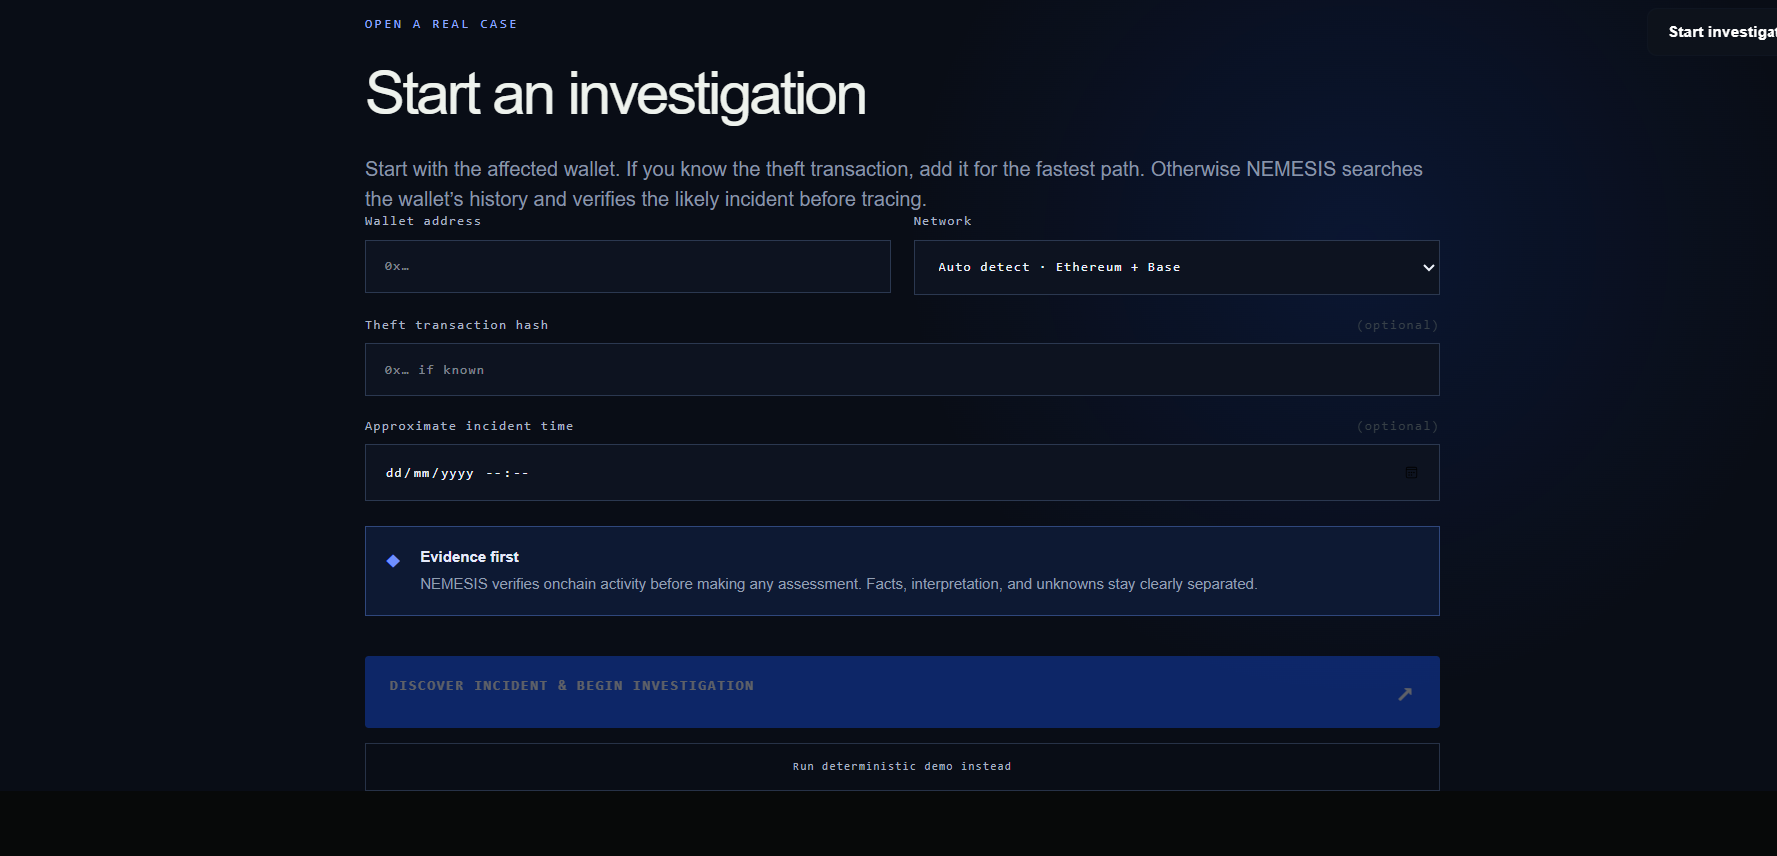This screenshot has height=856, width=1777.
Task: Click the diagonal arrow icon on Discover button
Action: pyautogui.click(x=1405, y=694)
